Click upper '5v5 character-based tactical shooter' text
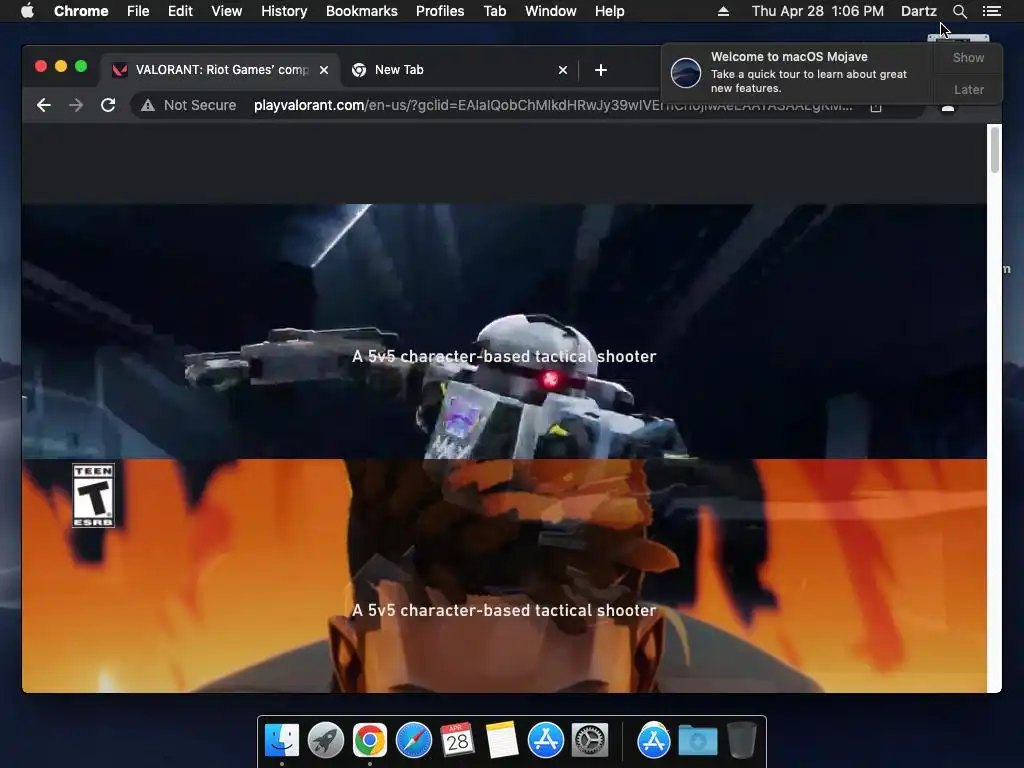The height and width of the screenshot is (768, 1024). coord(504,356)
